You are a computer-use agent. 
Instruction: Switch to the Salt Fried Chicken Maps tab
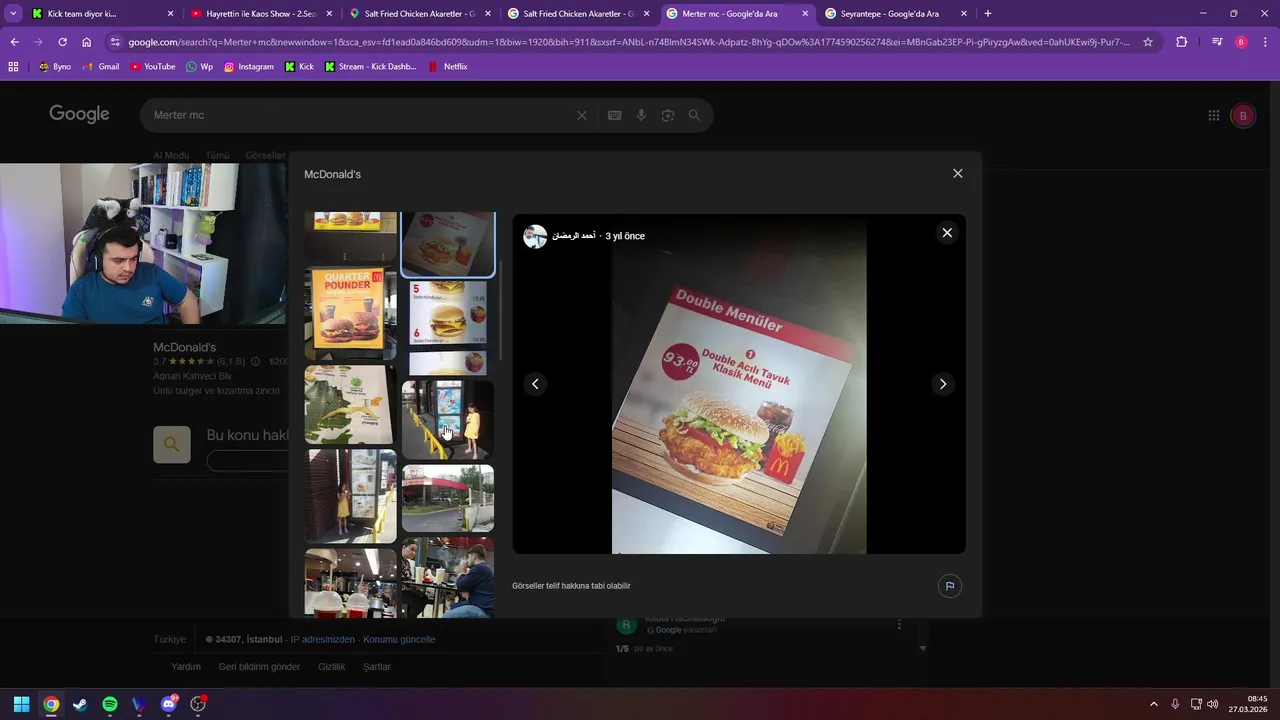click(x=420, y=14)
